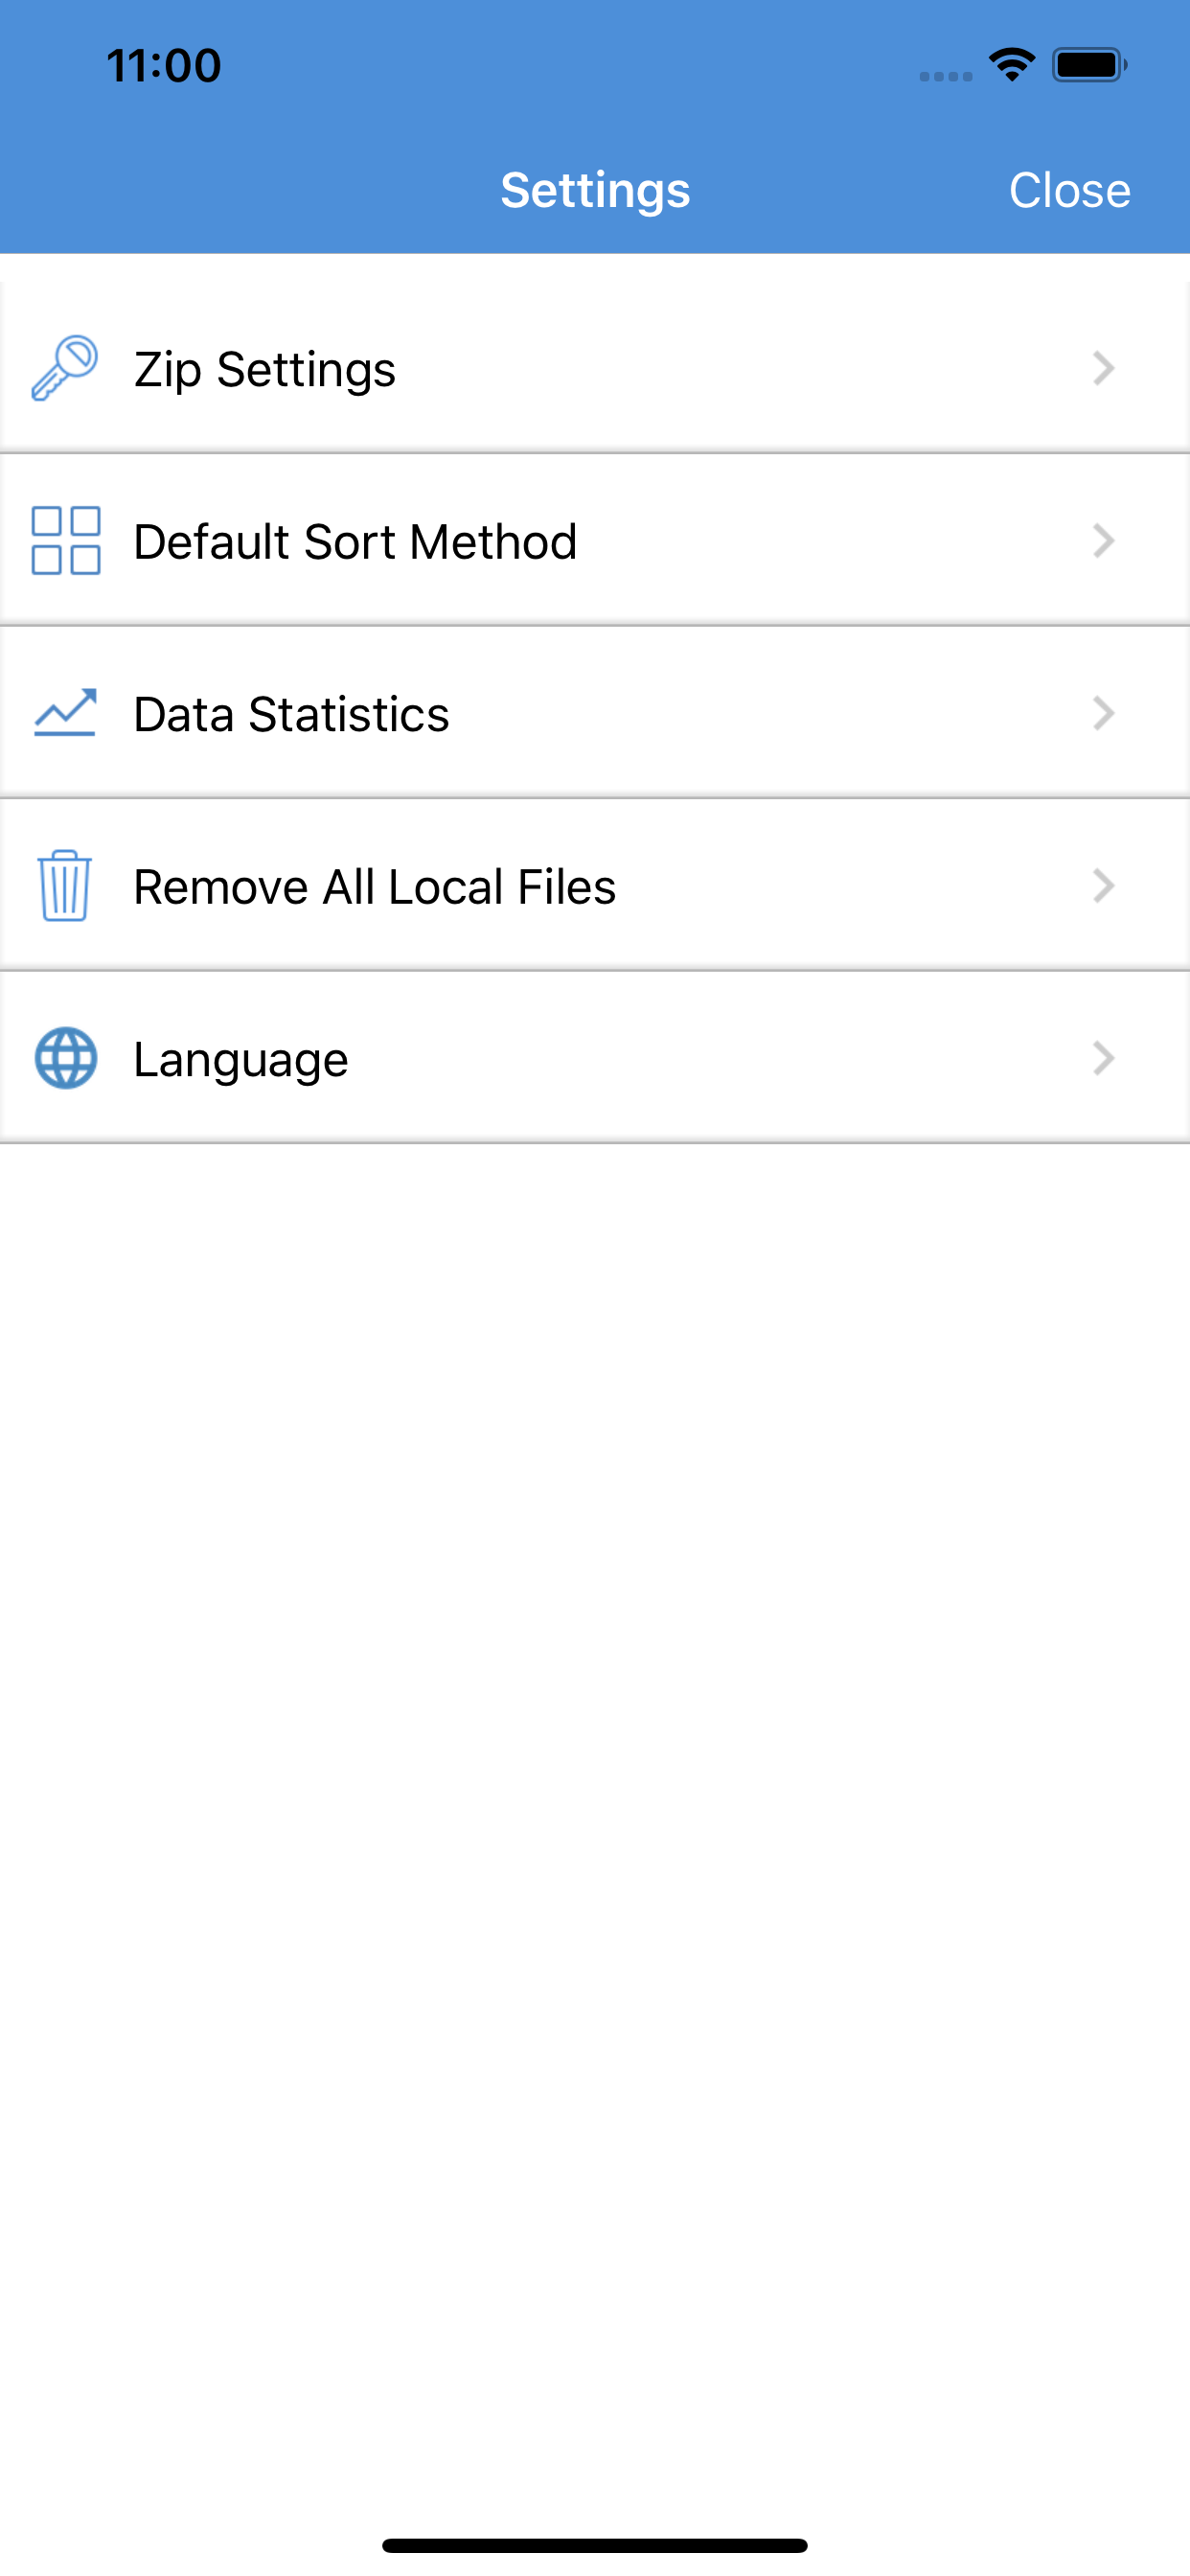Tap the Wi-Fi status icon
The image size is (1190, 2576).
[x=1012, y=65]
